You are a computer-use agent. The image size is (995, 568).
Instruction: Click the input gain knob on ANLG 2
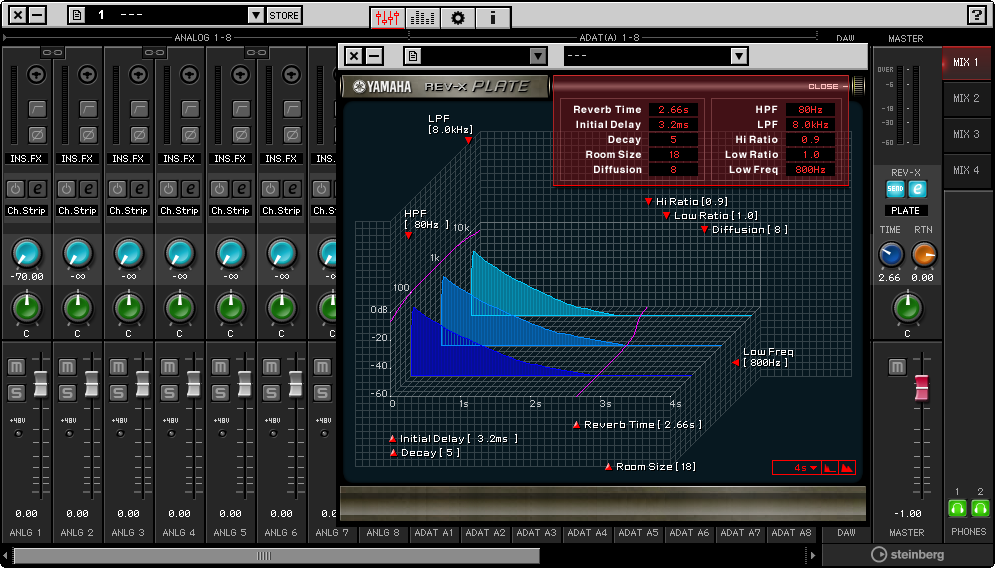[88, 75]
